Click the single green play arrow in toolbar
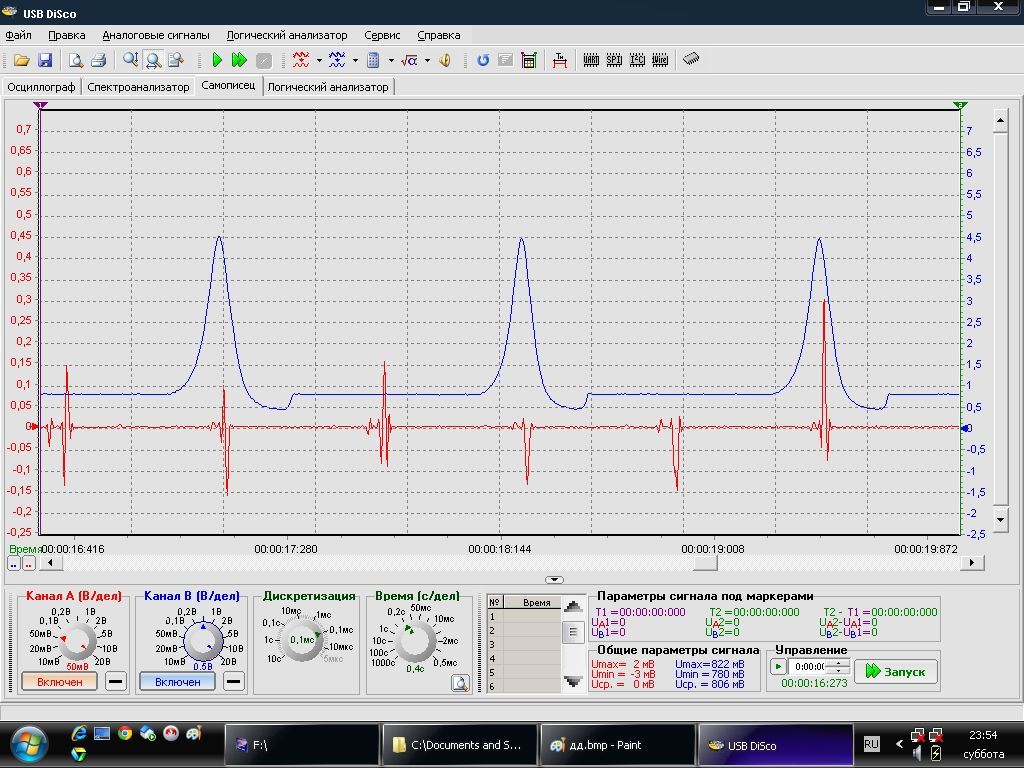Screen dimensions: 1024x768 [217, 60]
